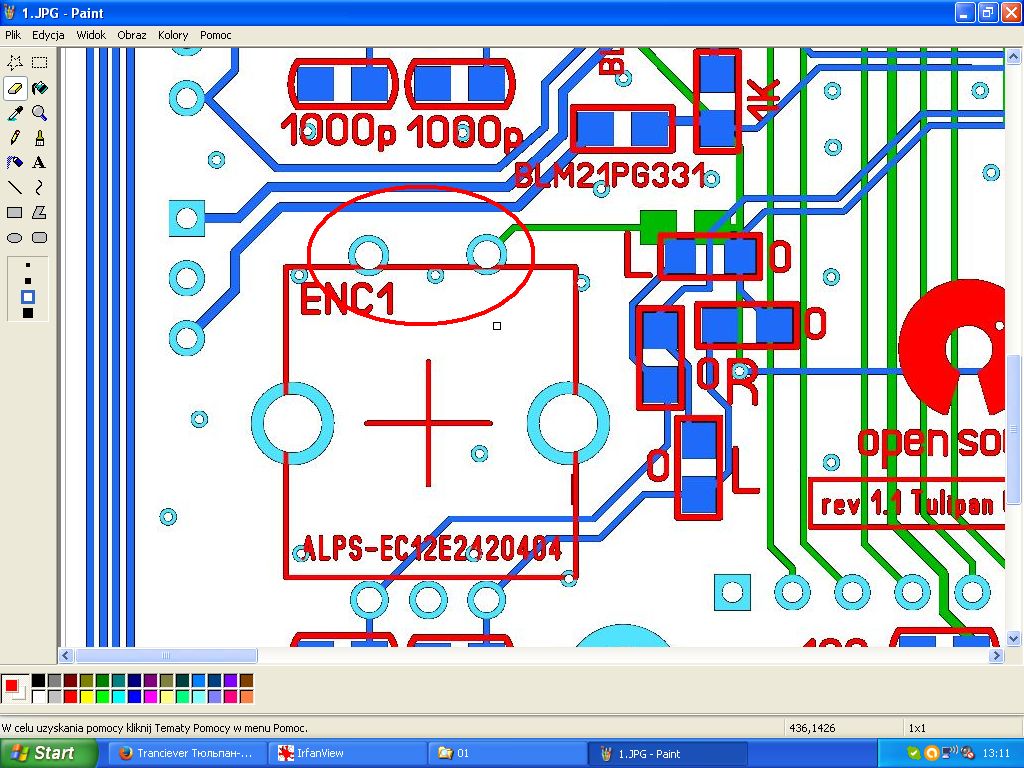Select the Curve tool
This screenshot has width=1024, height=768.
pyautogui.click(x=39, y=188)
